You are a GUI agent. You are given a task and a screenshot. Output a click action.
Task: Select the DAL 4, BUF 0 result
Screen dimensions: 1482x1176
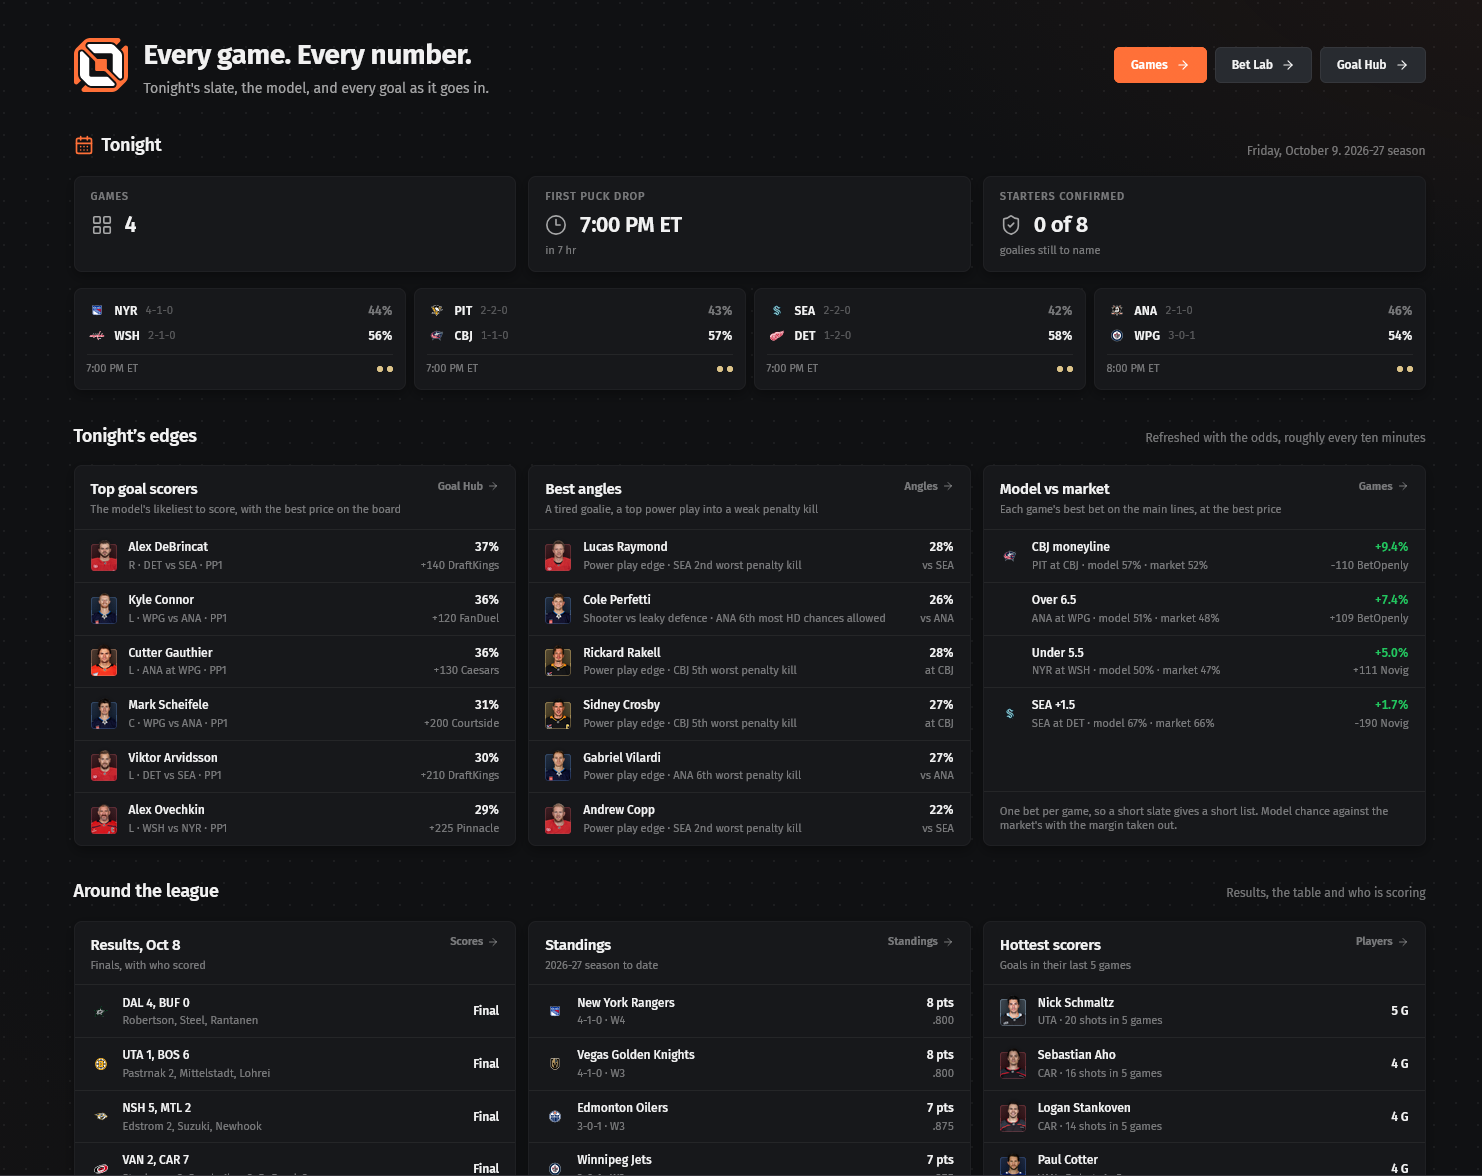(x=156, y=1003)
